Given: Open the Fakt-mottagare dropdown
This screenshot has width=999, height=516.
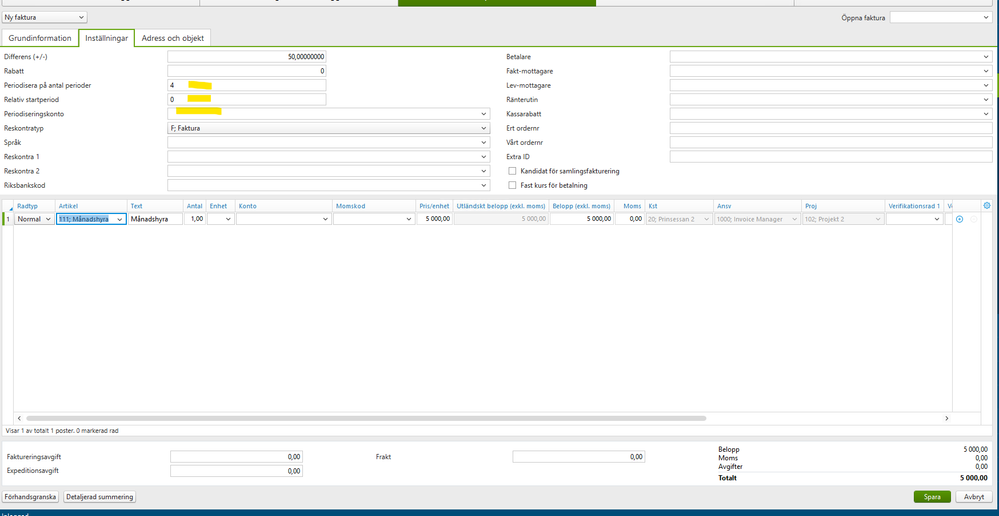Looking at the screenshot, I should [x=831, y=71].
